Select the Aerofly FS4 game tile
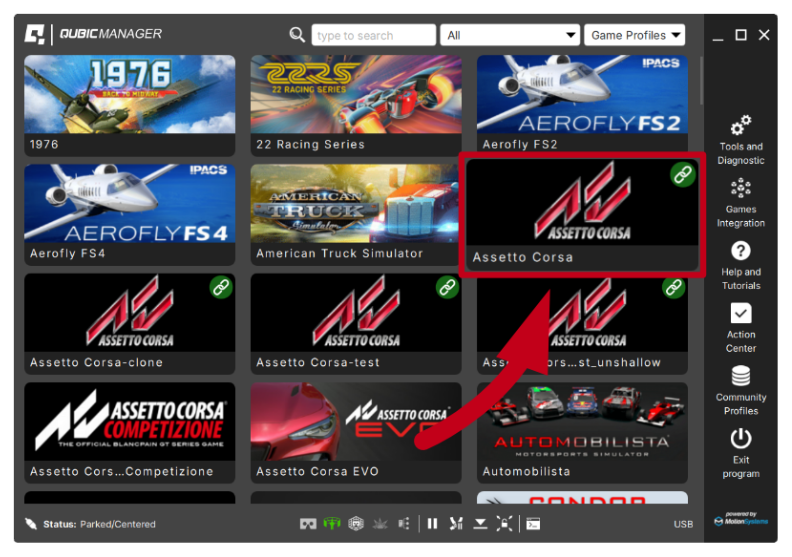The image size is (792, 557). tap(129, 214)
